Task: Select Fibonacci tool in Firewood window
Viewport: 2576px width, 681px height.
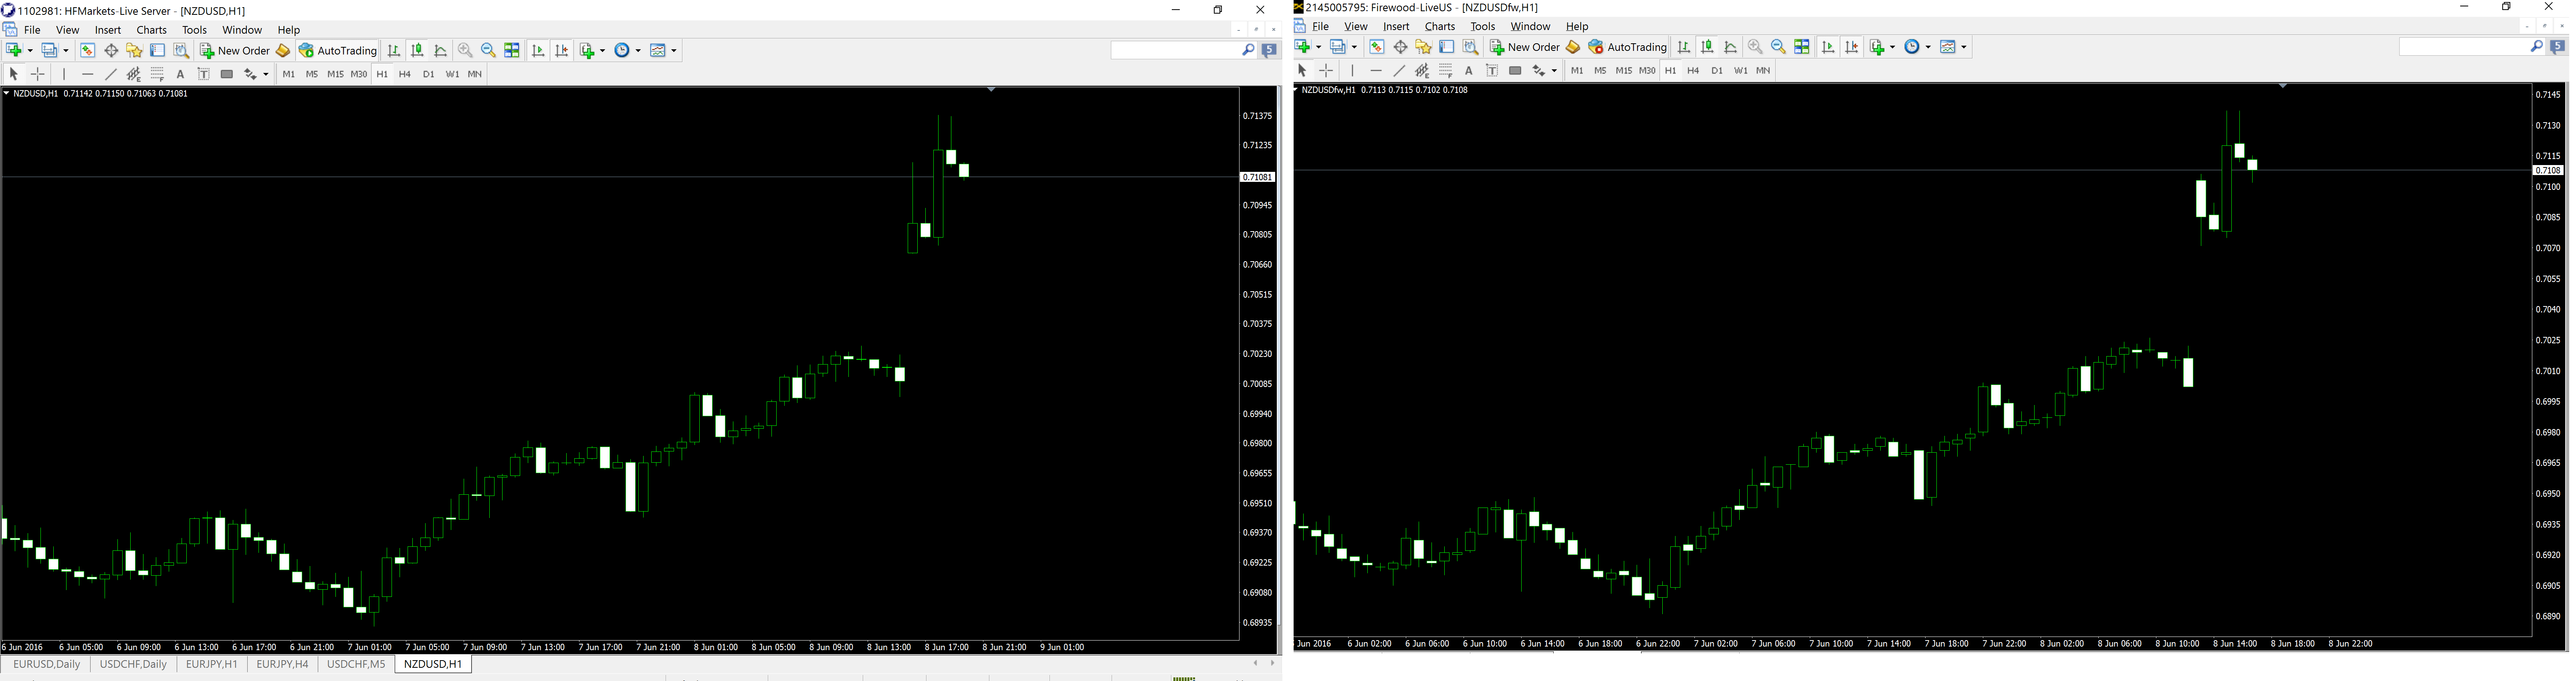Action: [1446, 71]
